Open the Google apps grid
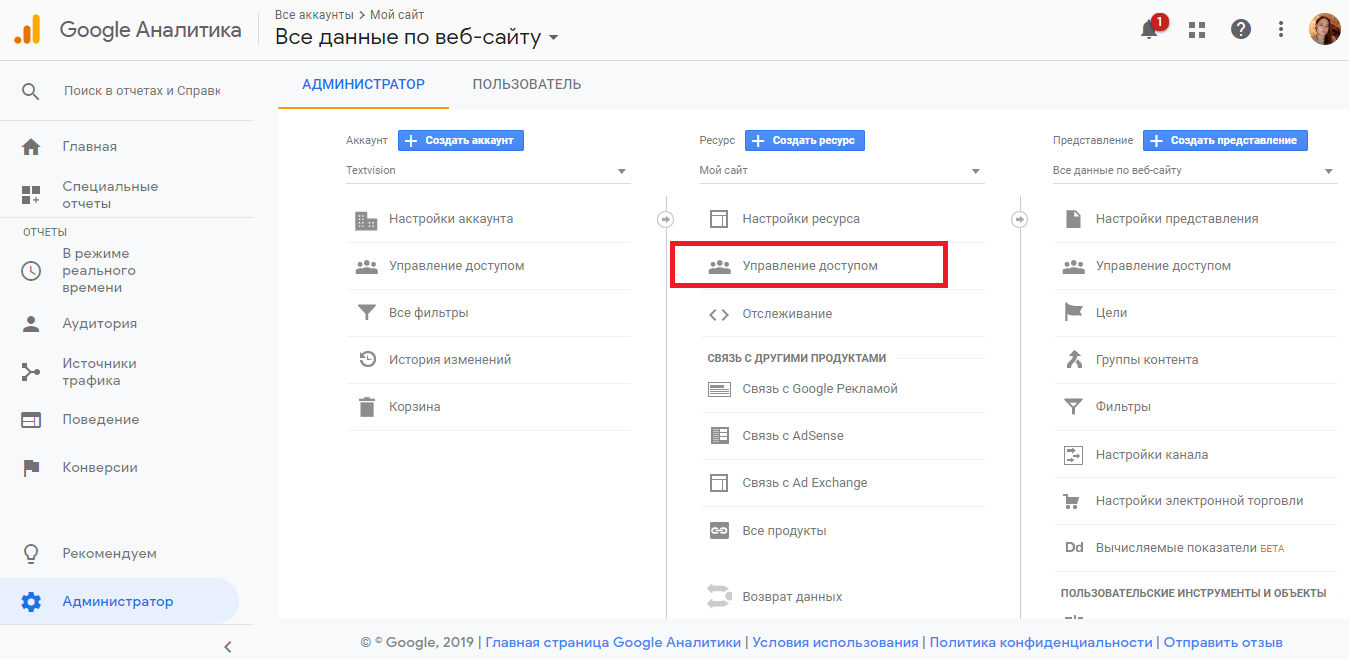Image resolution: width=1349 pixels, height=659 pixels. click(x=1197, y=29)
